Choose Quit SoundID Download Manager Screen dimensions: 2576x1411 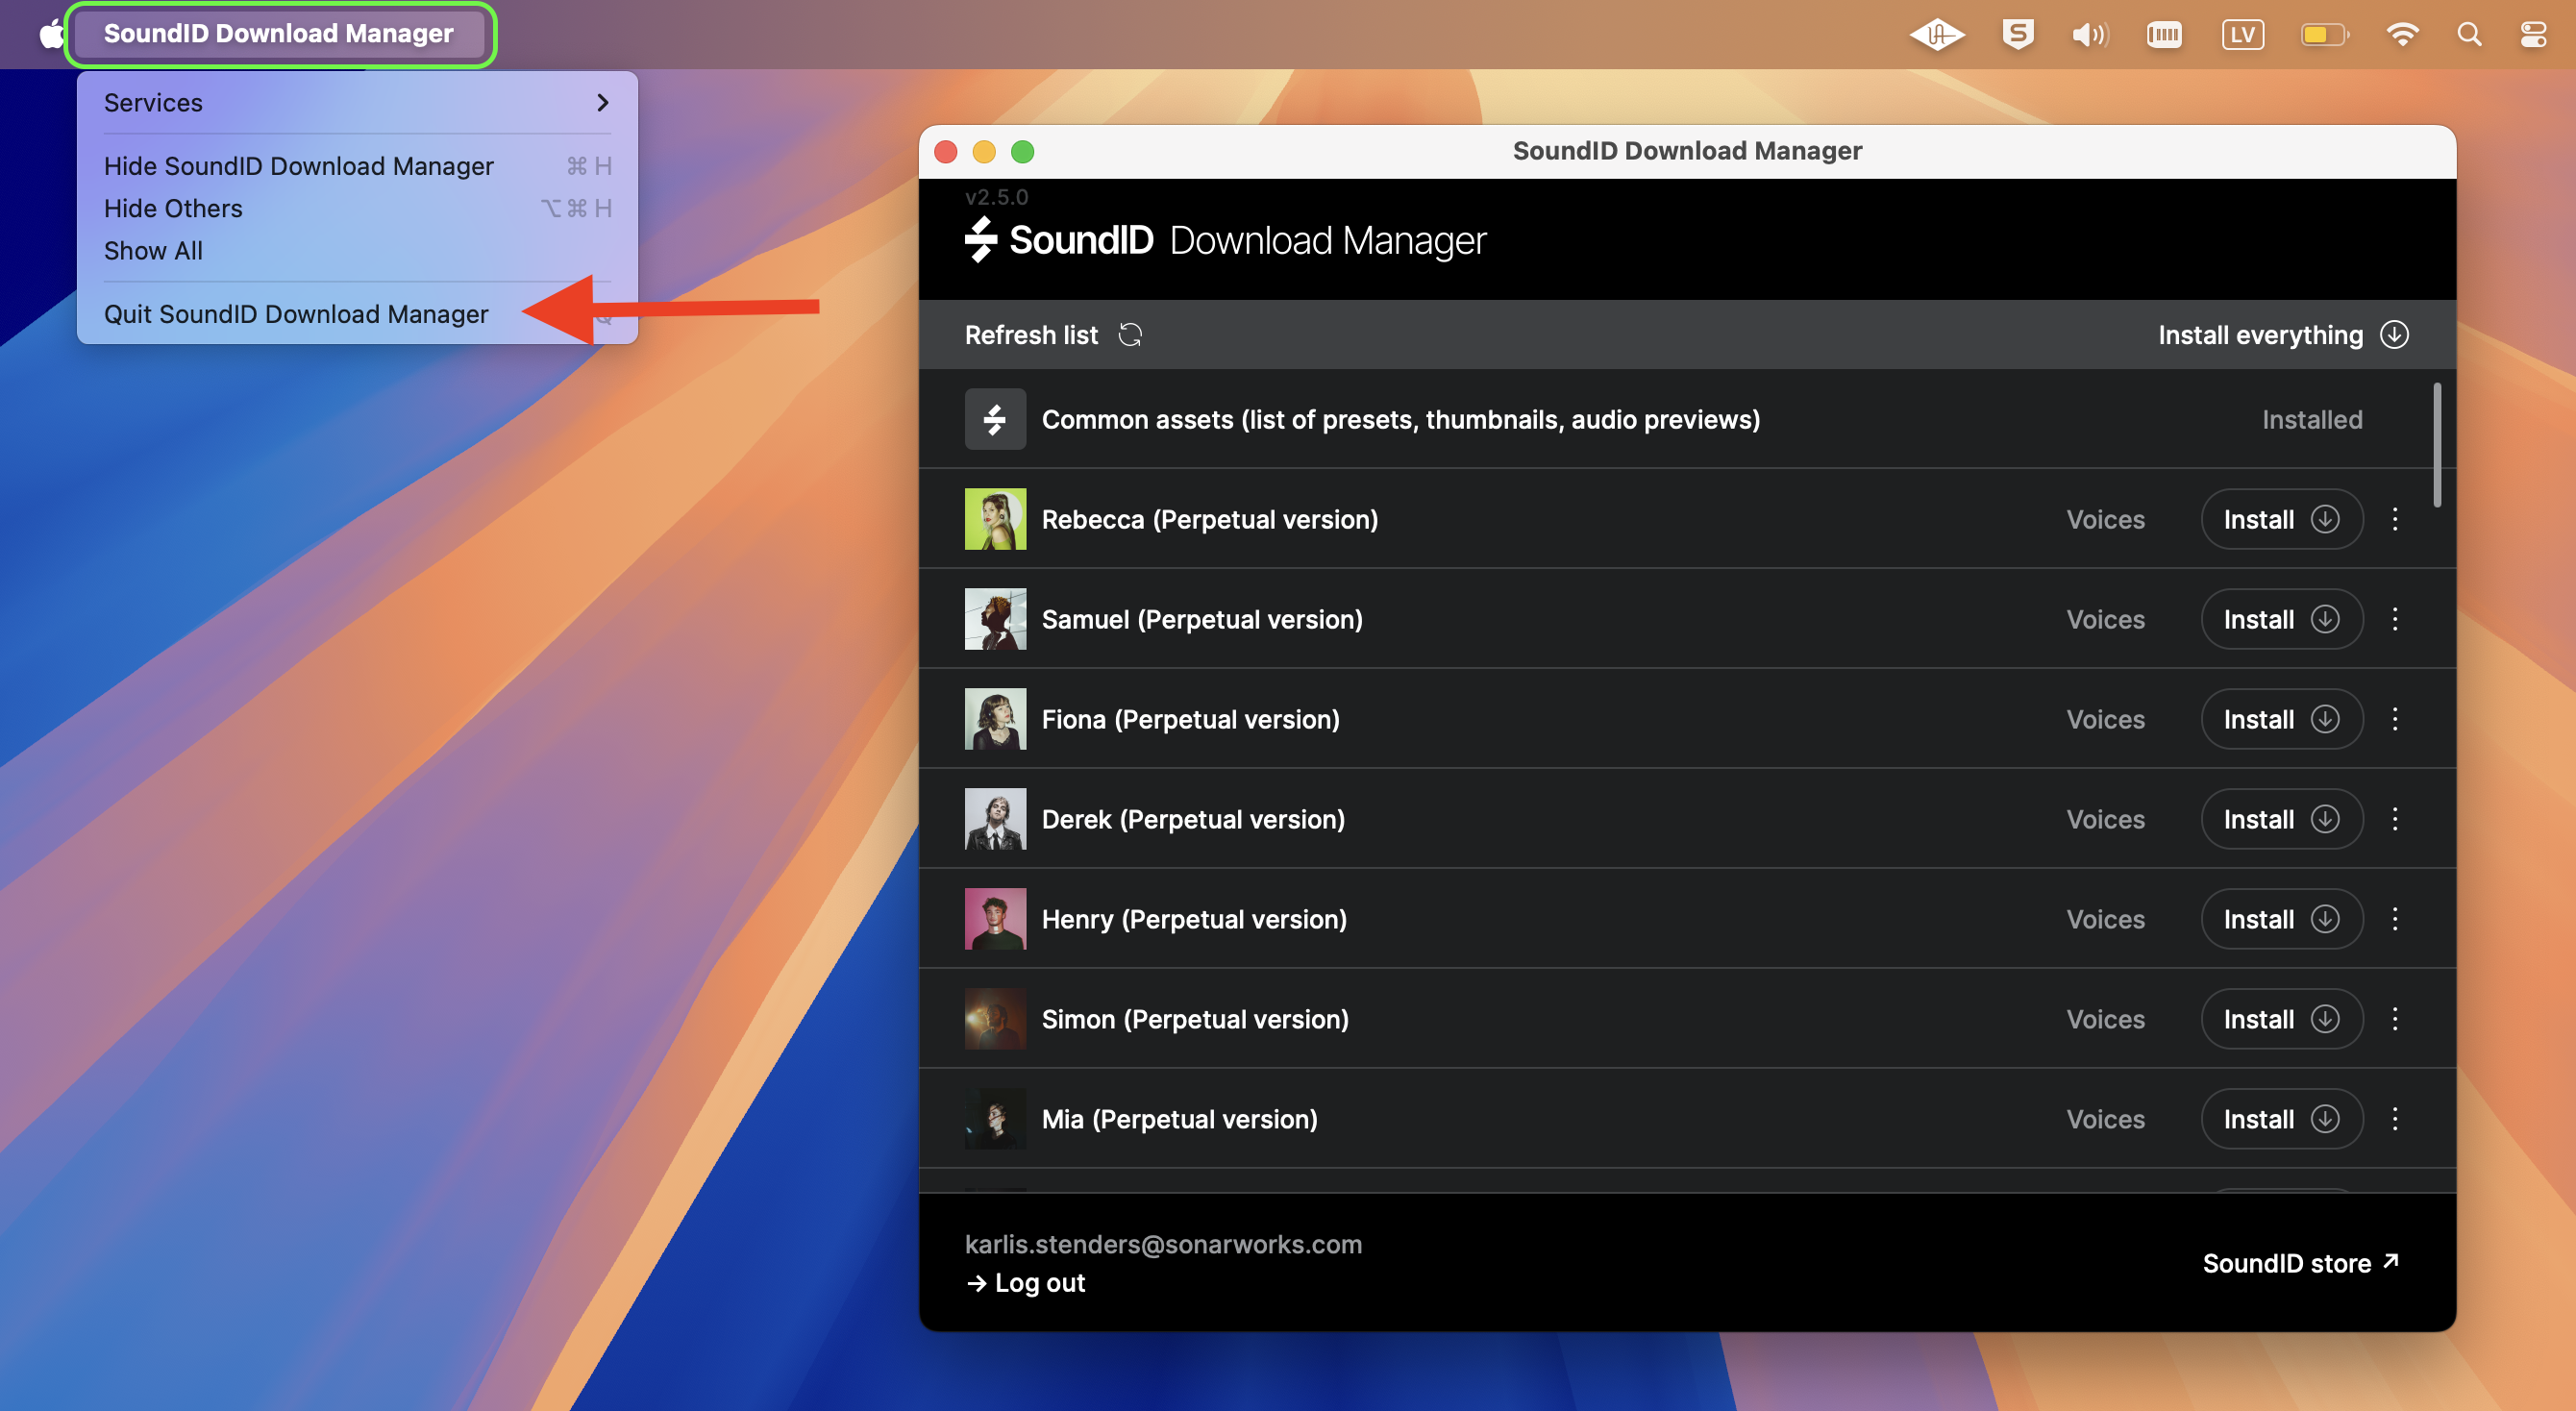pos(357,314)
